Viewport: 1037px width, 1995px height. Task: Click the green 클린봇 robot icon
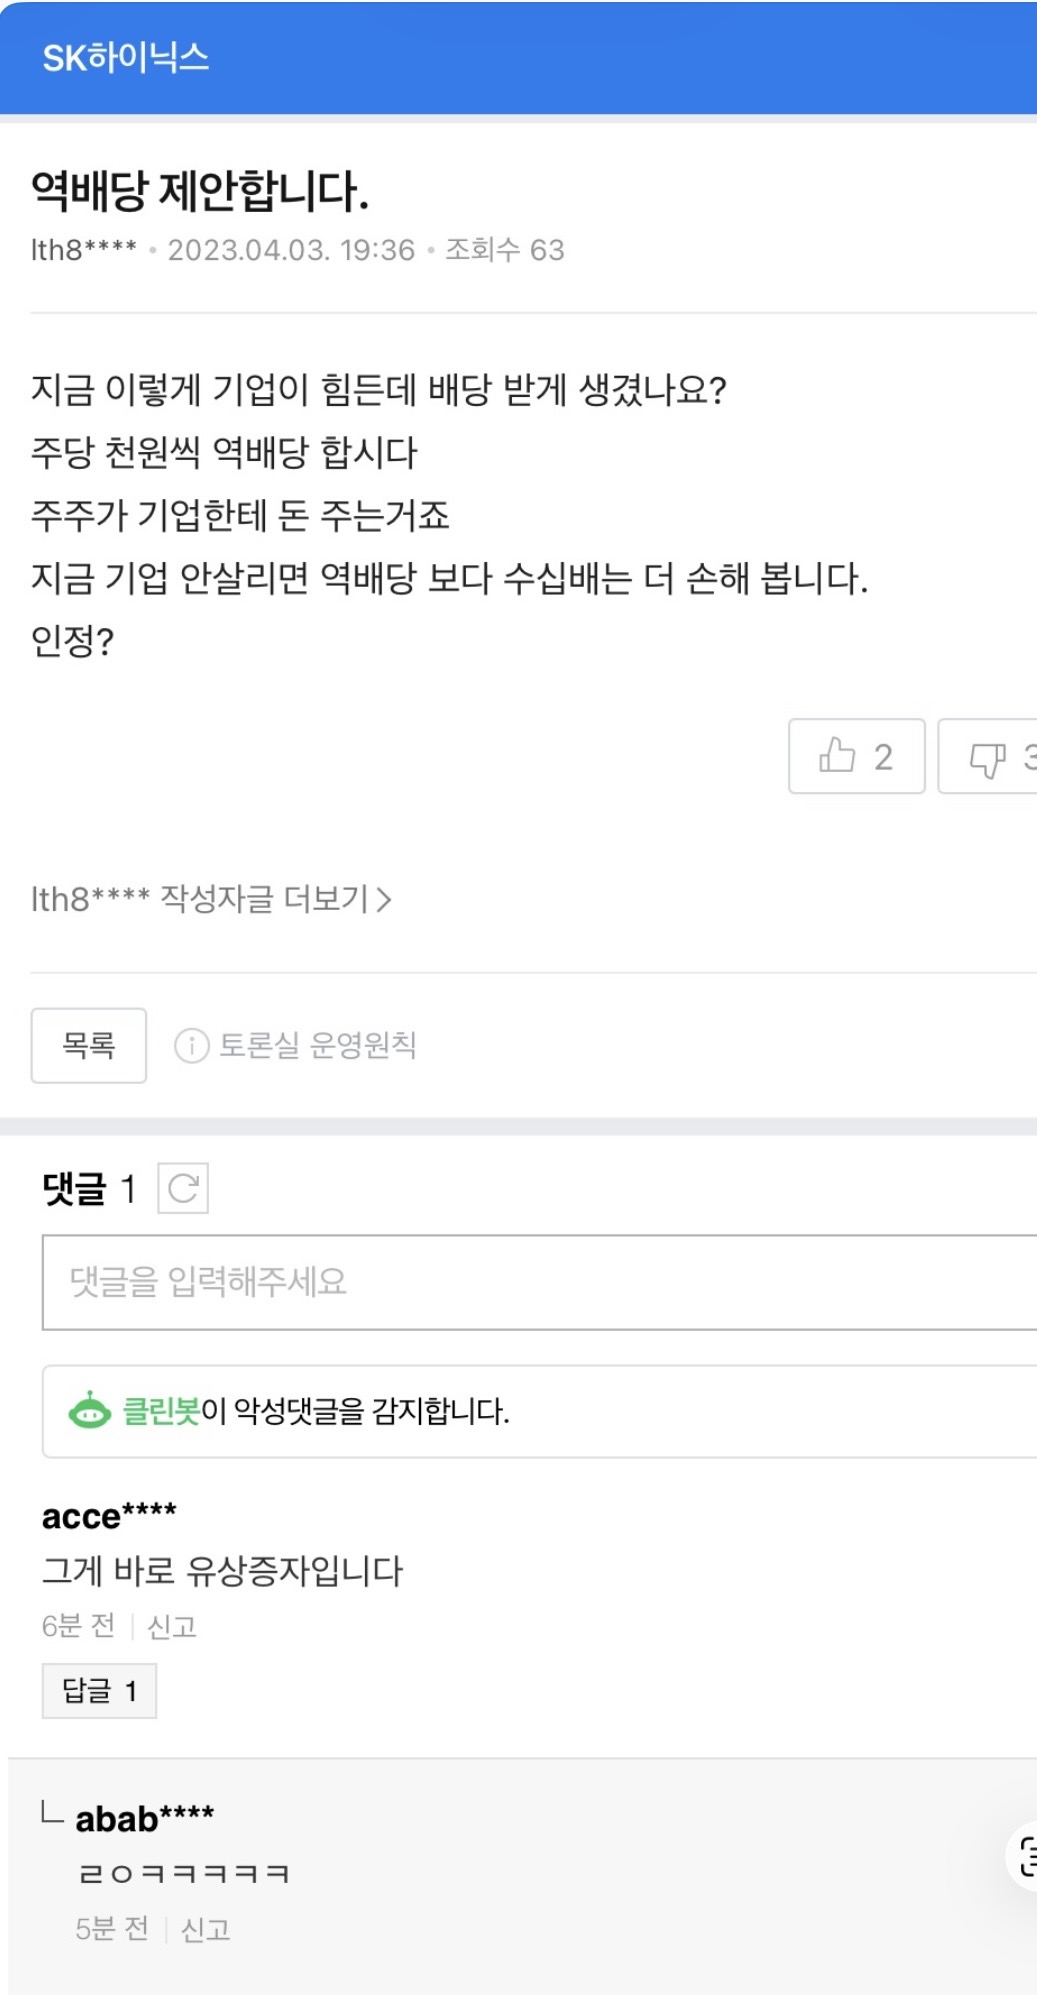point(90,1411)
